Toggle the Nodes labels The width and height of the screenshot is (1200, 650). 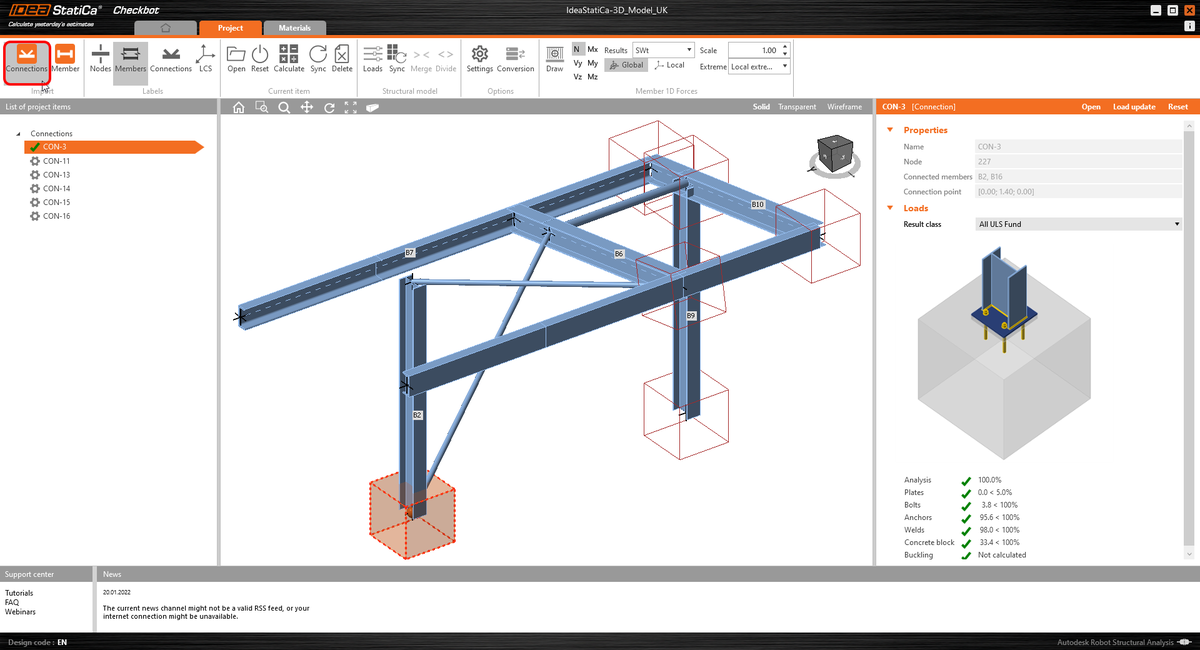pyautogui.click(x=100, y=59)
